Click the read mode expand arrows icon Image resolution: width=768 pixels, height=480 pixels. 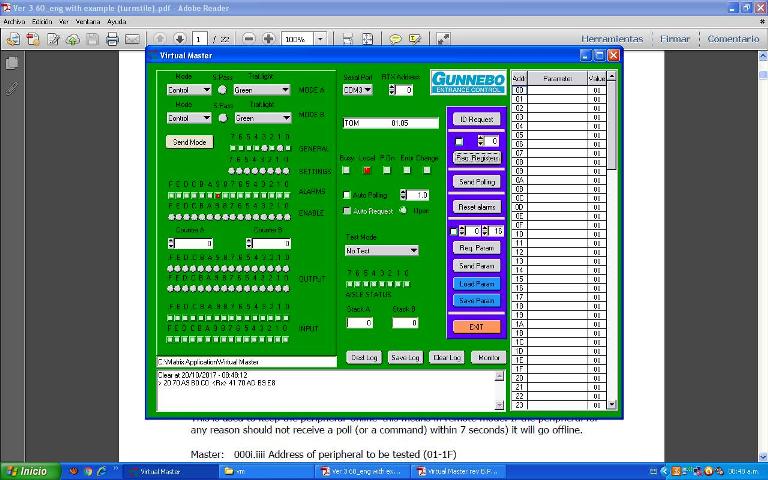(x=443, y=39)
